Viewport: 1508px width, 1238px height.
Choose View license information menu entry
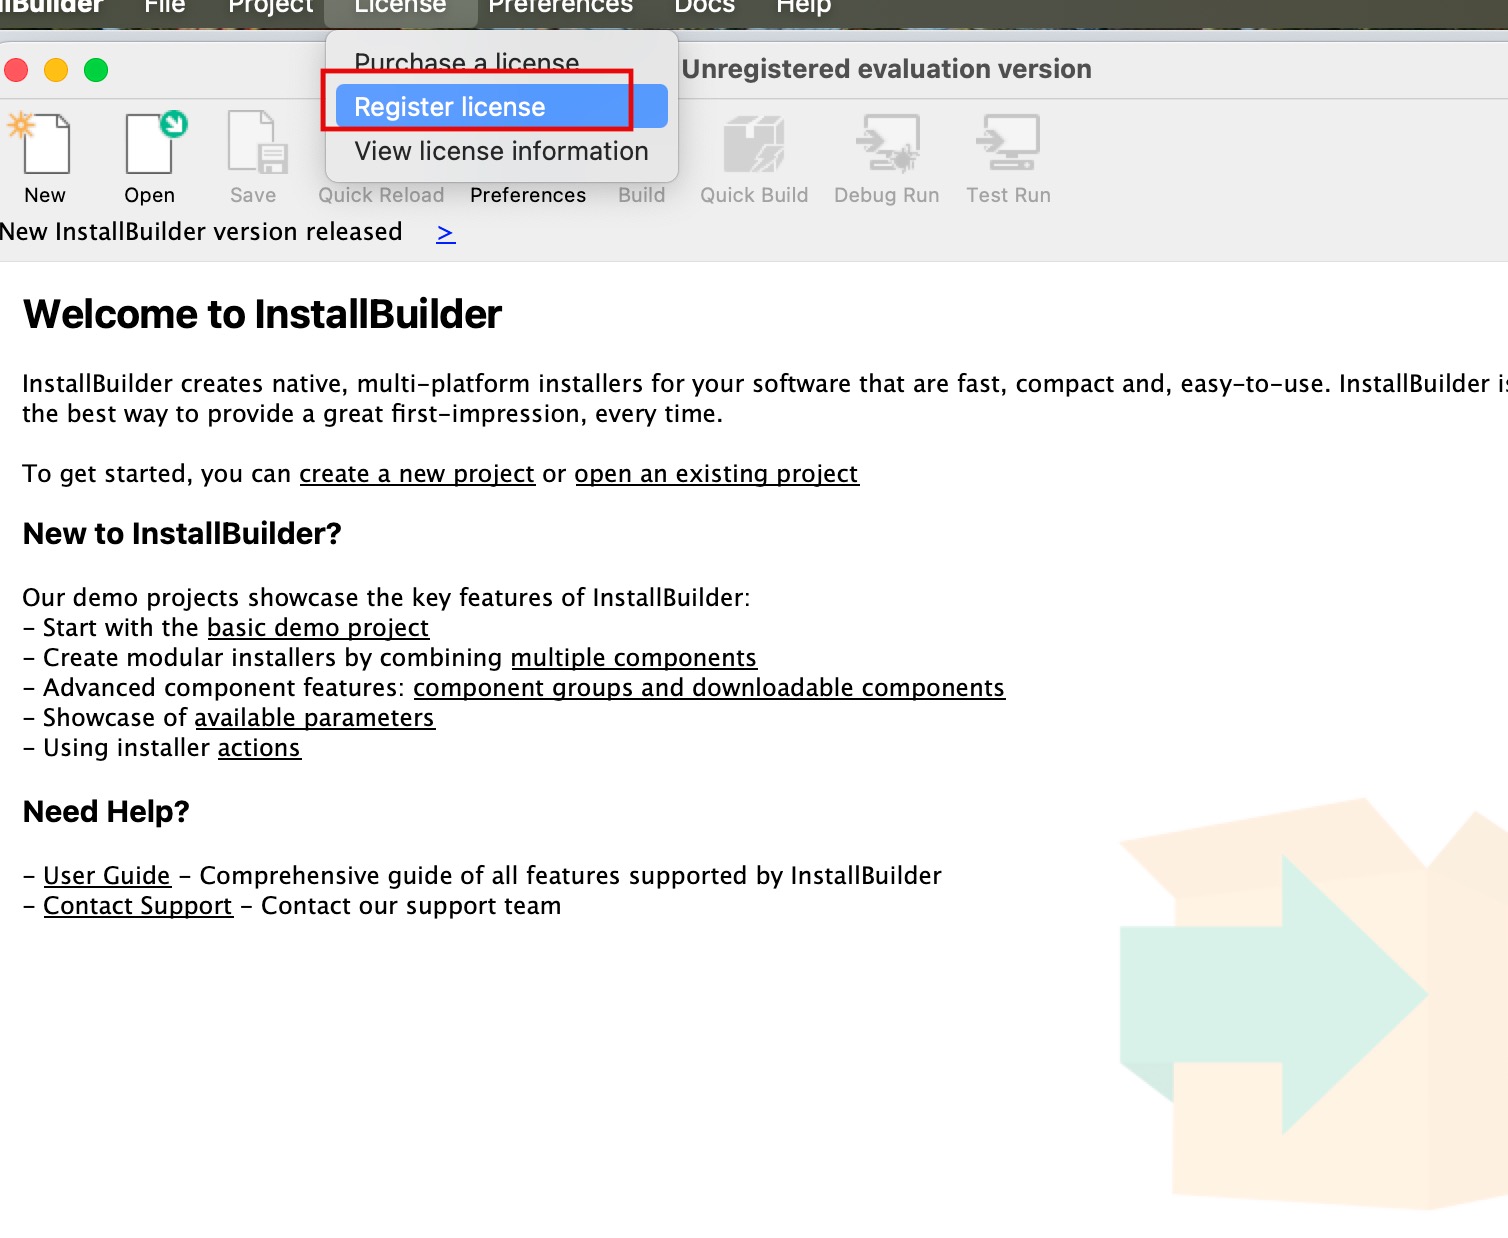[501, 151]
